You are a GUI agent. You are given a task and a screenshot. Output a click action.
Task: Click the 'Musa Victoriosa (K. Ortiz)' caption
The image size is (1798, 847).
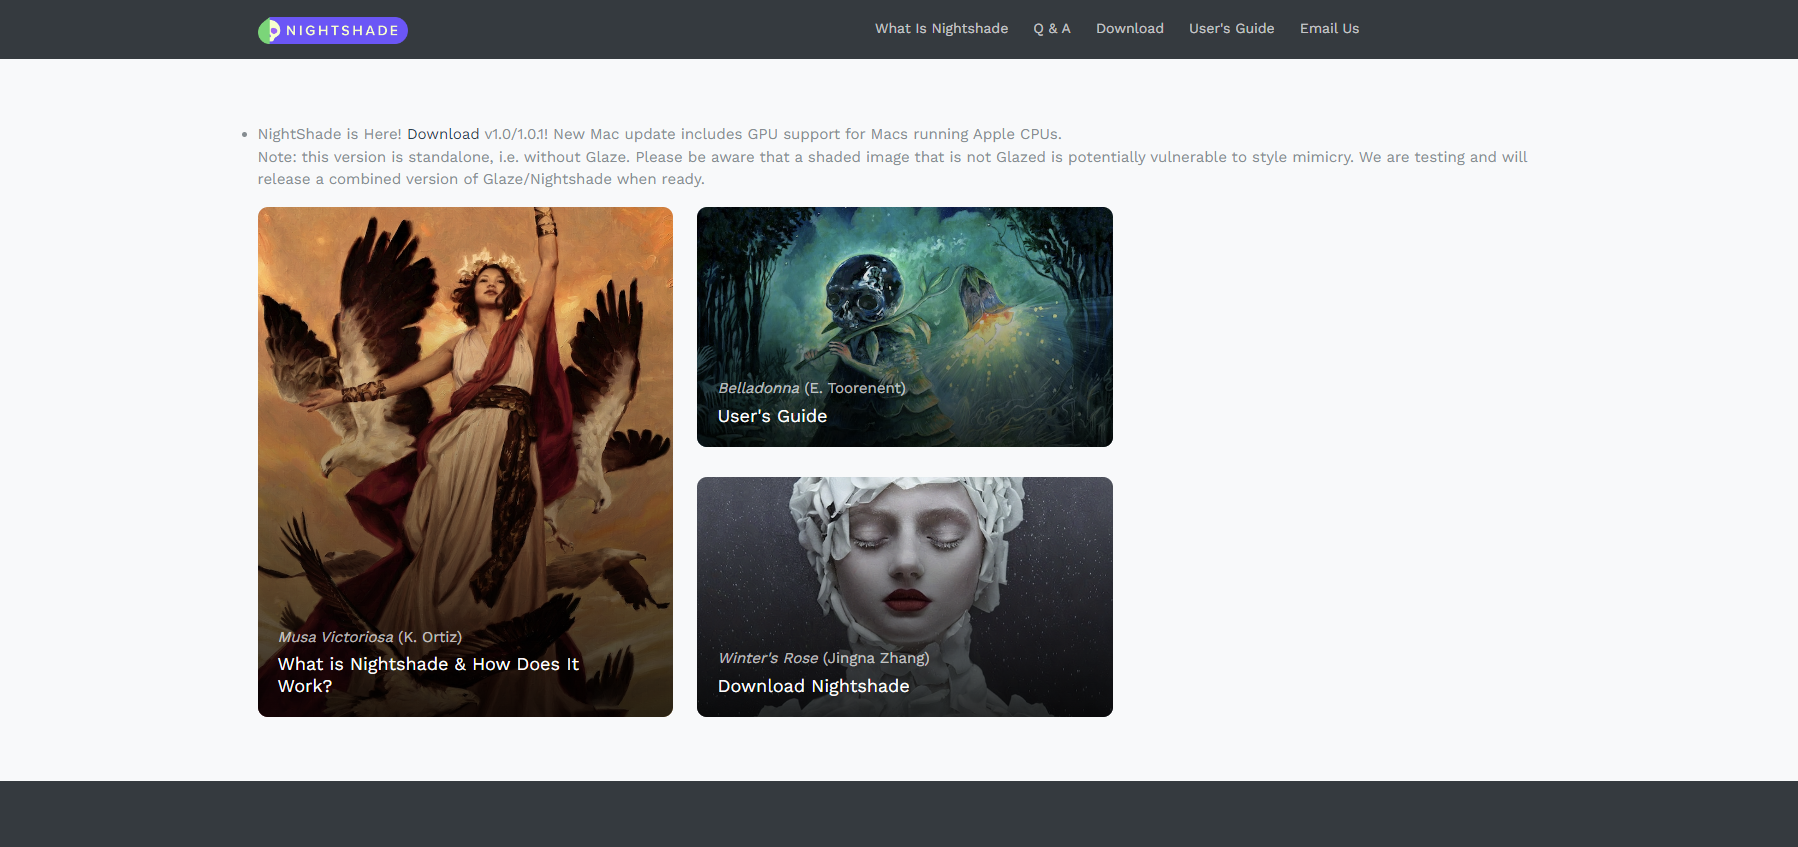[370, 637]
